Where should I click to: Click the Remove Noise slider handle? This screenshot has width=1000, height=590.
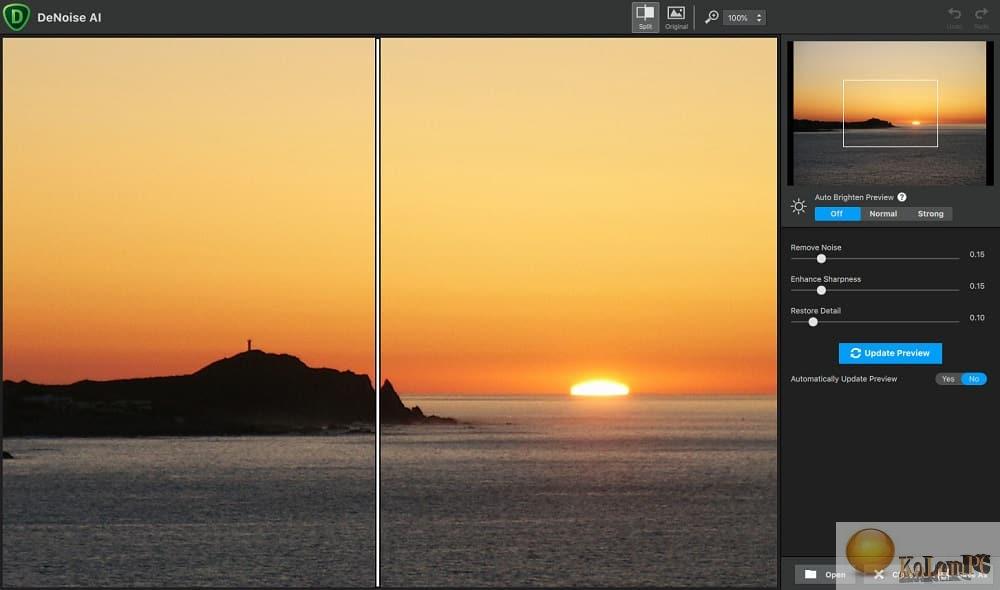821,258
